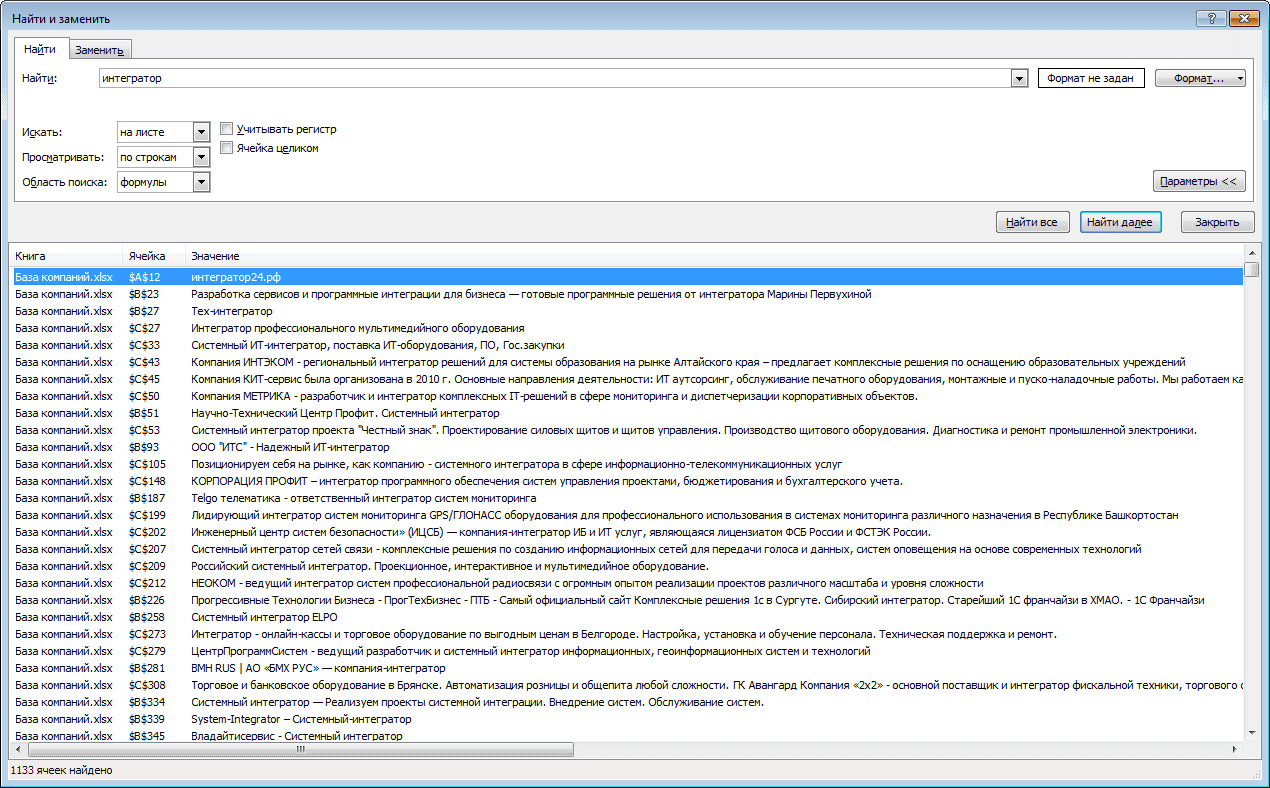
Task: Collapse options with Параметры << button
Action: [x=1199, y=182]
